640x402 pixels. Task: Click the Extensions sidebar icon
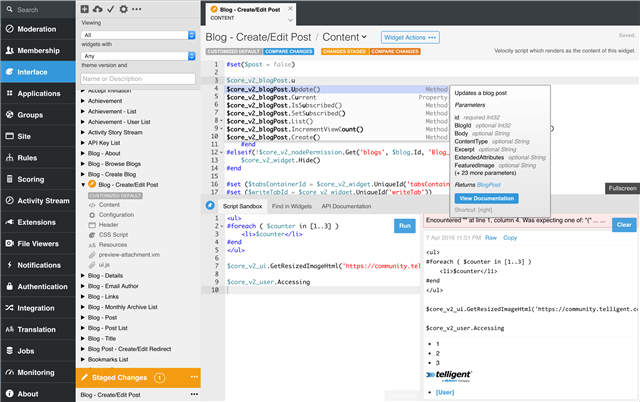tap(9, 222)
